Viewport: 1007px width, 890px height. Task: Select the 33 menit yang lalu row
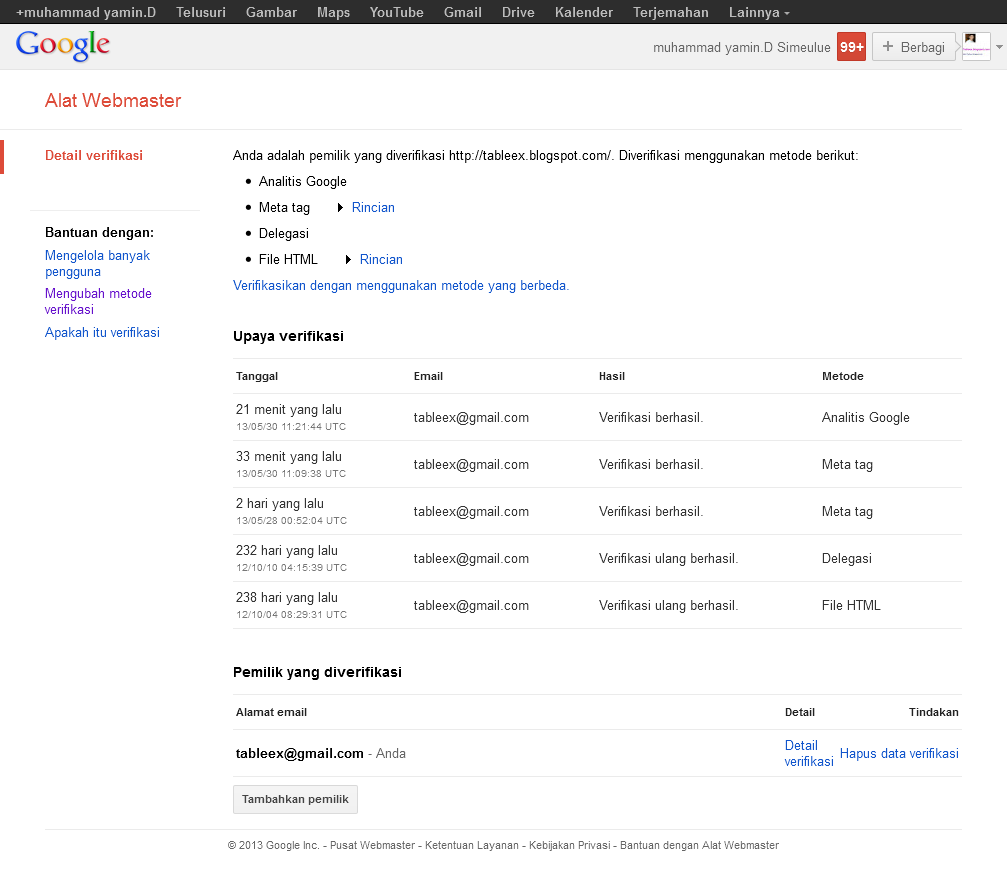pos(597,464)
